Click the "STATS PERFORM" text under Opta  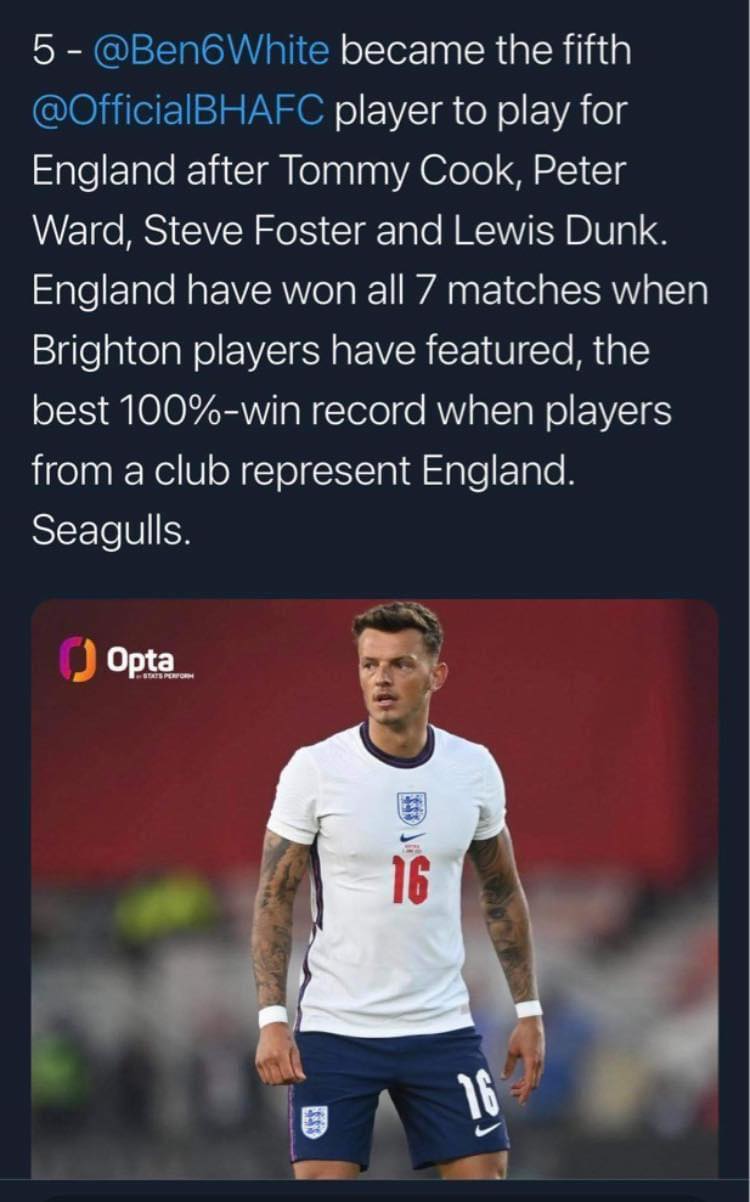(167, 677)
